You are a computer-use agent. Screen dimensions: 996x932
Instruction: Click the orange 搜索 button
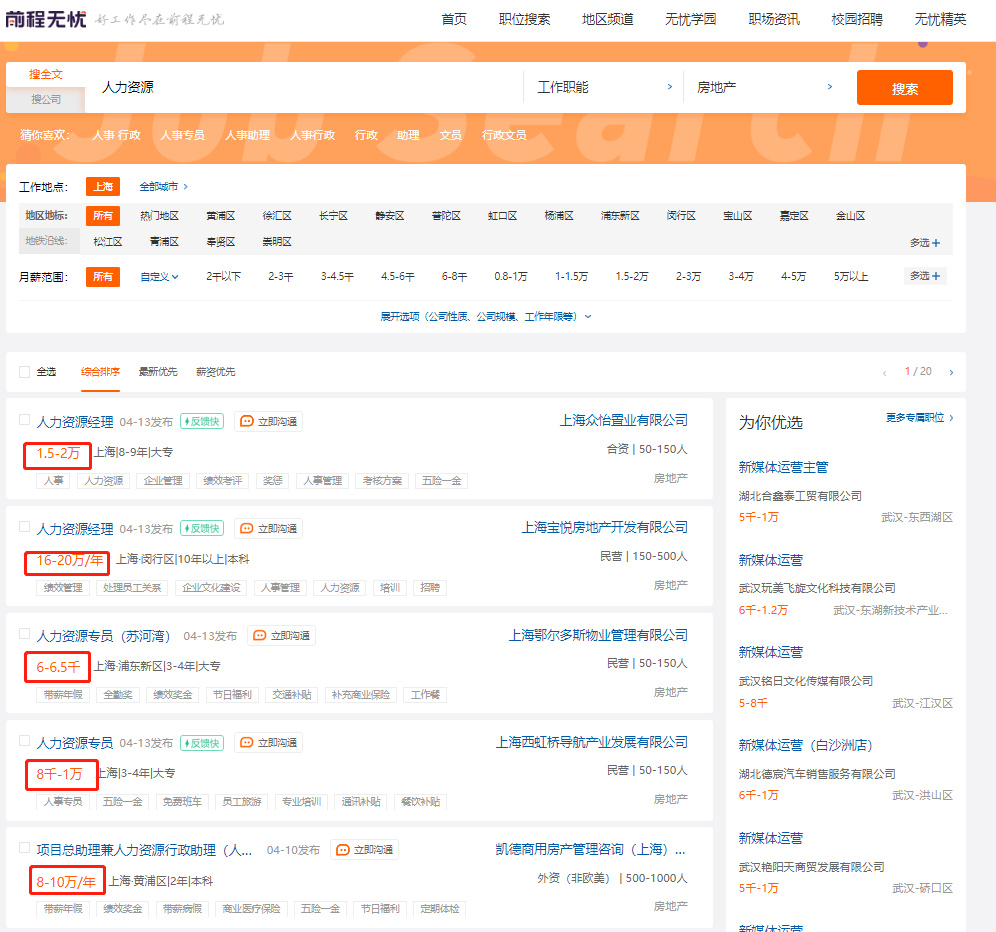tap(905, 88)
